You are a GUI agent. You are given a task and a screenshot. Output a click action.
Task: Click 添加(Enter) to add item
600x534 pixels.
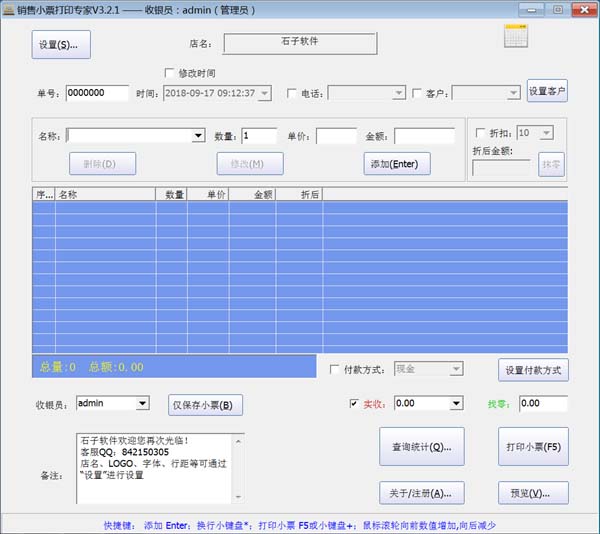(x=397, y=164)
